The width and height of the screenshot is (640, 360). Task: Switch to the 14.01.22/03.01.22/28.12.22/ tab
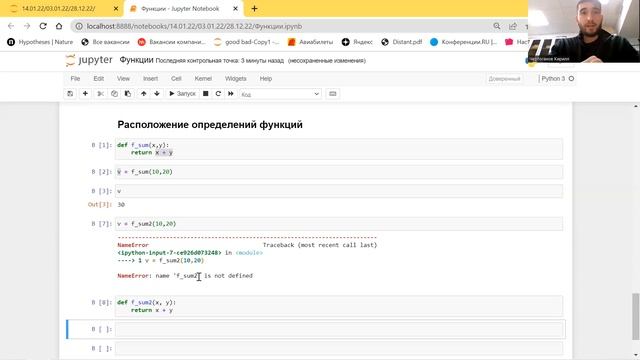59,9
